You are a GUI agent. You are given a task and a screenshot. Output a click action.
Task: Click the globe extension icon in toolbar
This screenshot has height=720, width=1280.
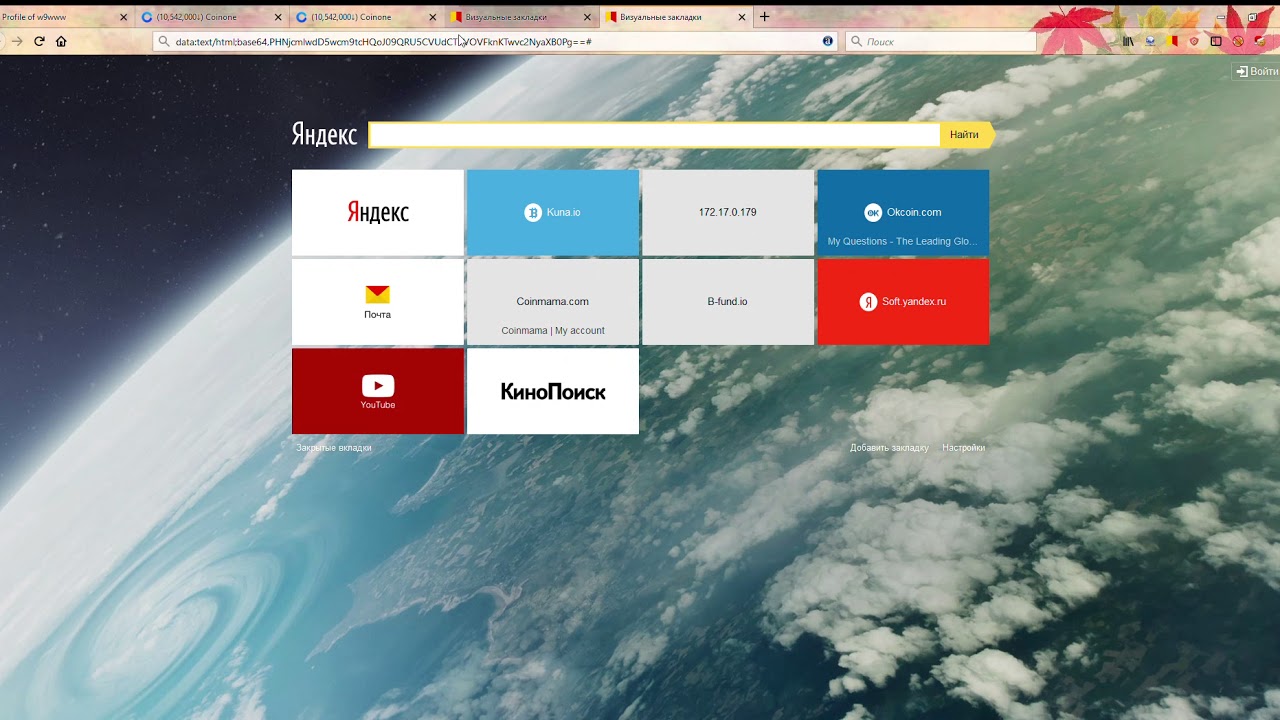point(1151,42)
